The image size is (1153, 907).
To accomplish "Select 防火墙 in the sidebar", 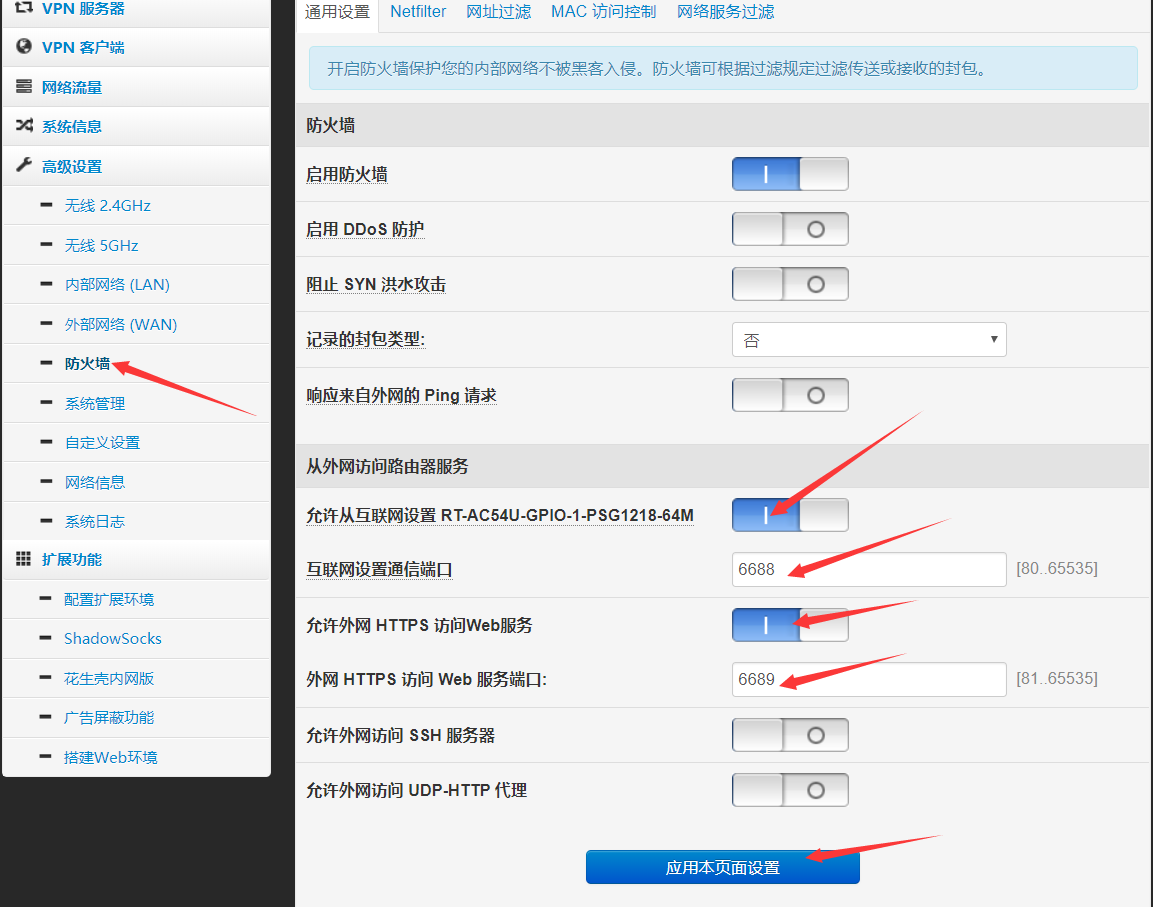I will tap(87, 363).
